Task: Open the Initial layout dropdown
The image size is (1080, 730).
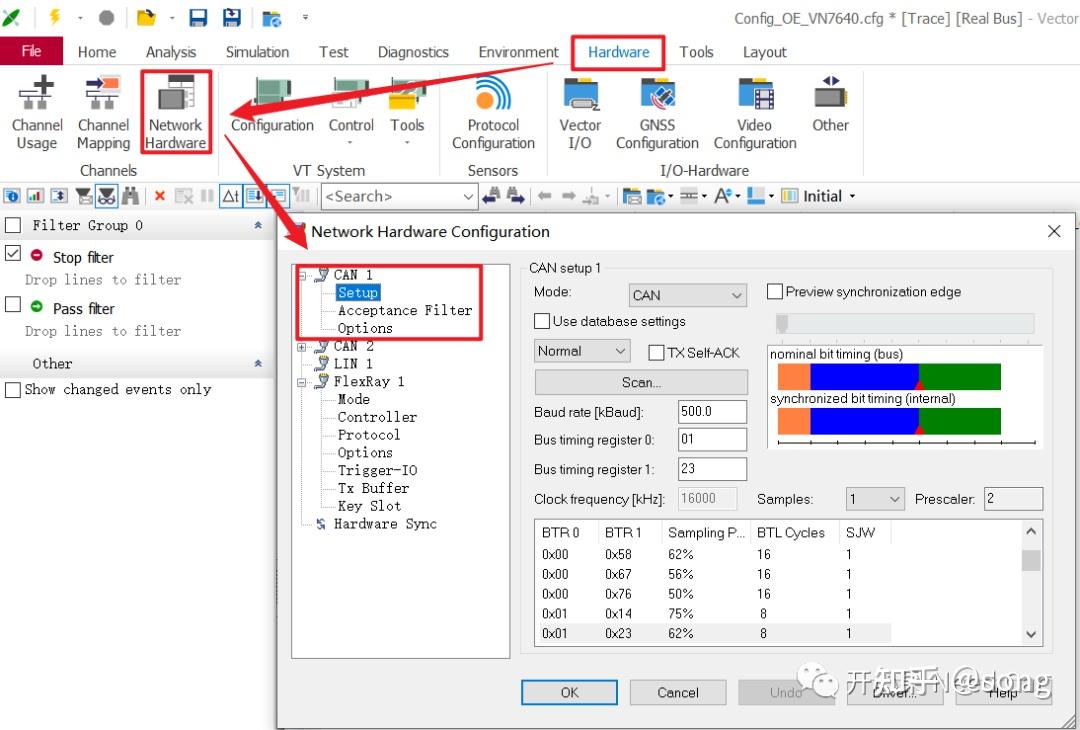Action: pos(819,196)
